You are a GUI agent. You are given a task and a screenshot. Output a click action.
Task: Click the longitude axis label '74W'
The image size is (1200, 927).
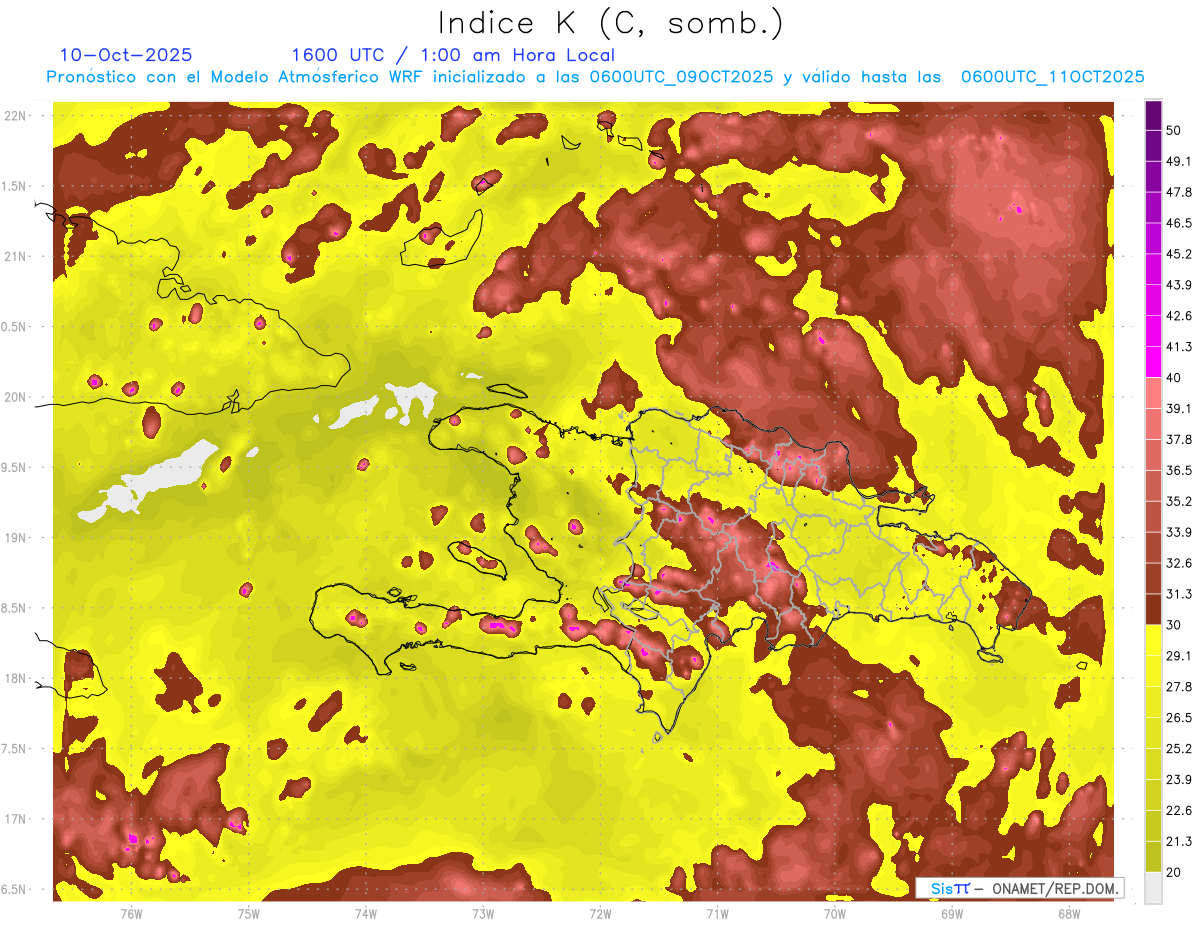pos(366,913)
